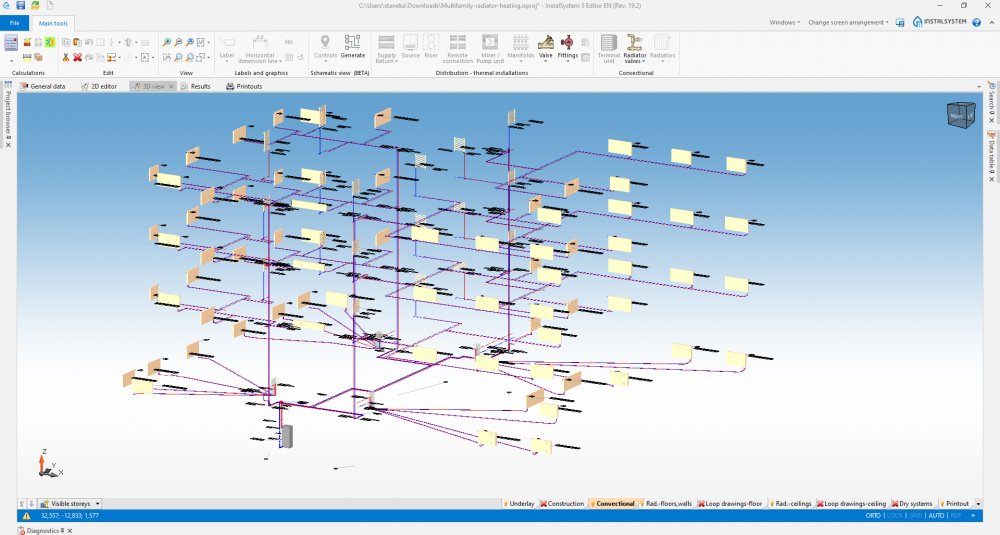Screen dimensions: 1000x535
Task: Click the zoom in magnifier icon
Action: 166,42
